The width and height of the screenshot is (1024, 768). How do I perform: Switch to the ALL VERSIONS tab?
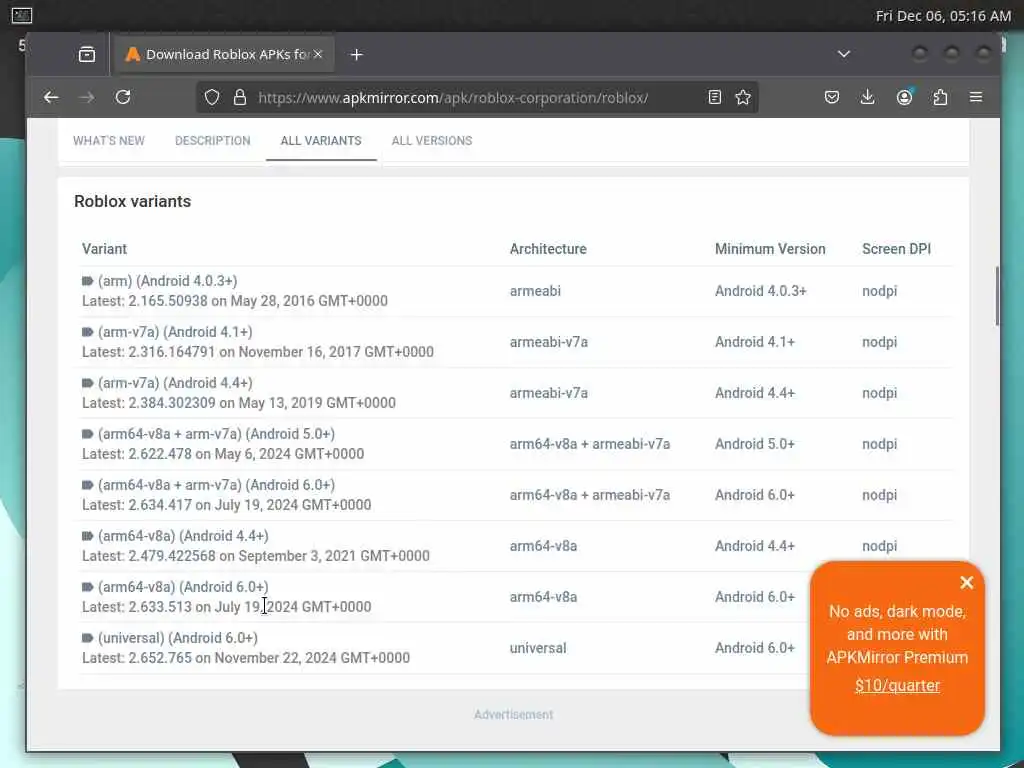coord(432,140)
